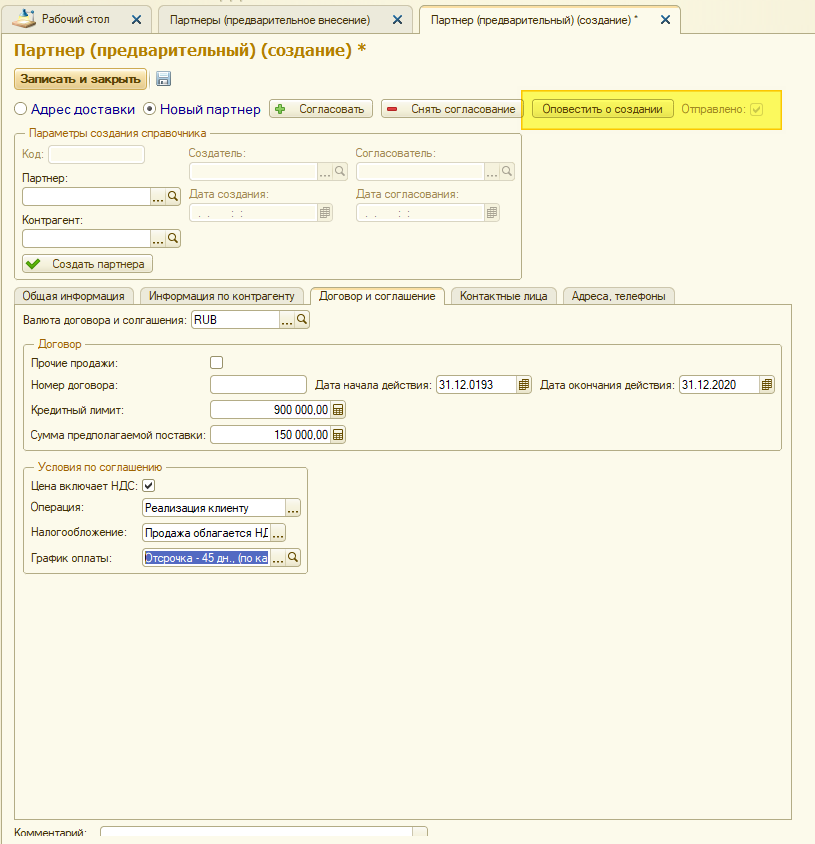Viewport: 815px width, 844px height.
Task: Open the Общая информация tab
Action: (73, 296)
